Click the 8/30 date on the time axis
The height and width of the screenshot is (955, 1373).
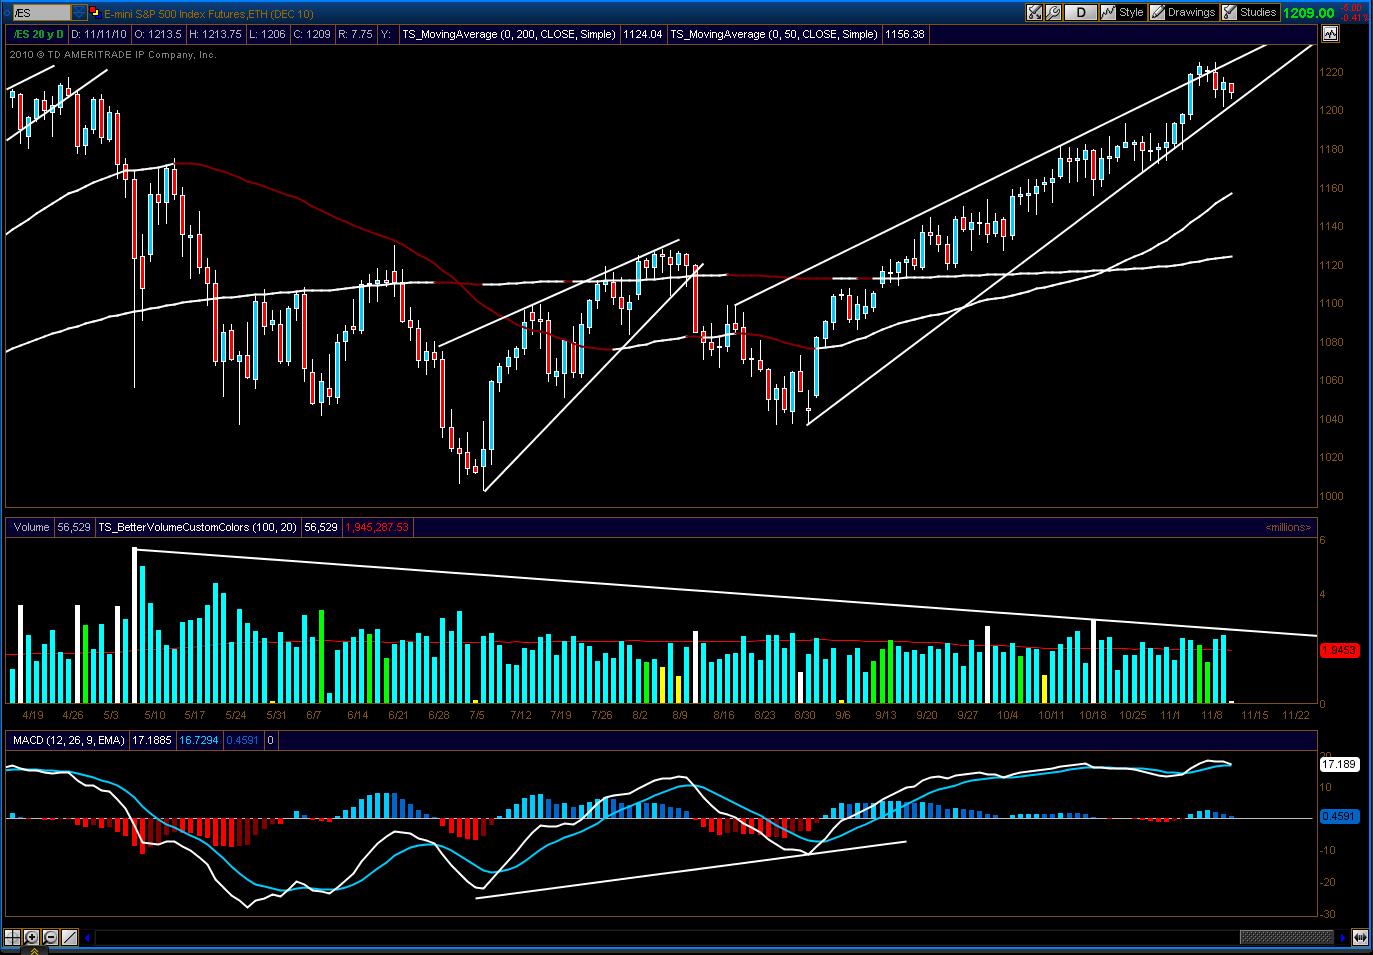[805, 715]
